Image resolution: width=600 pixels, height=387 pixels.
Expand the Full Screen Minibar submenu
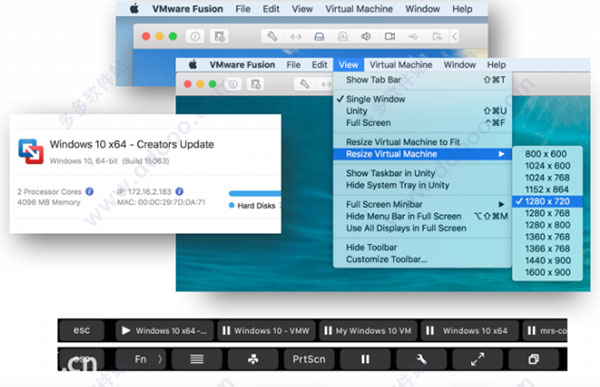point(422,204)
